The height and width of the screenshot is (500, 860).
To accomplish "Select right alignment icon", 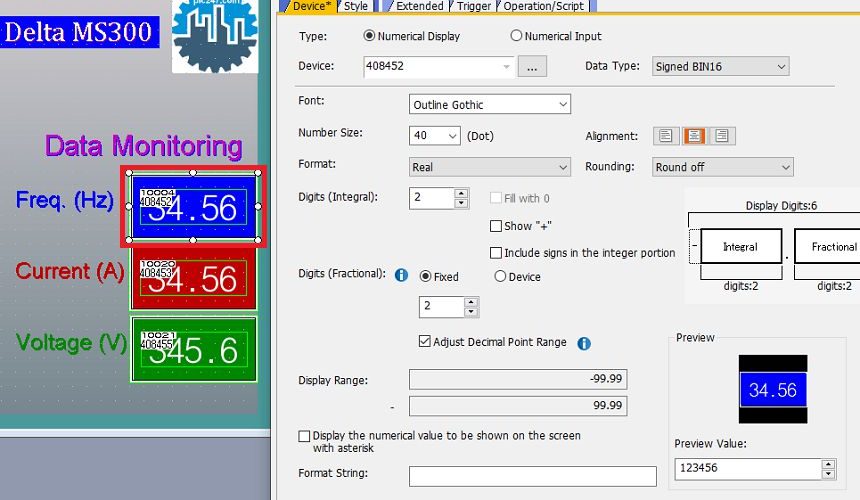I will (722, 136).
